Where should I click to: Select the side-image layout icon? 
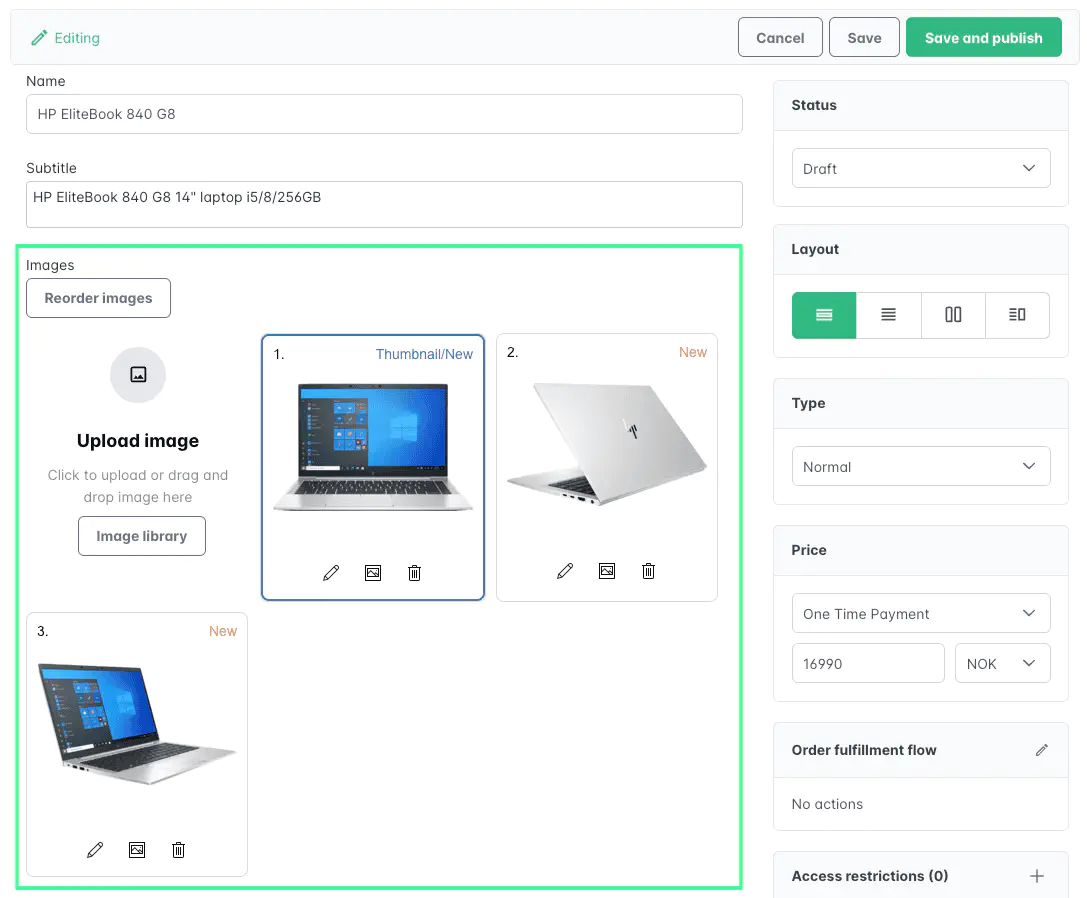(1017, 315)
